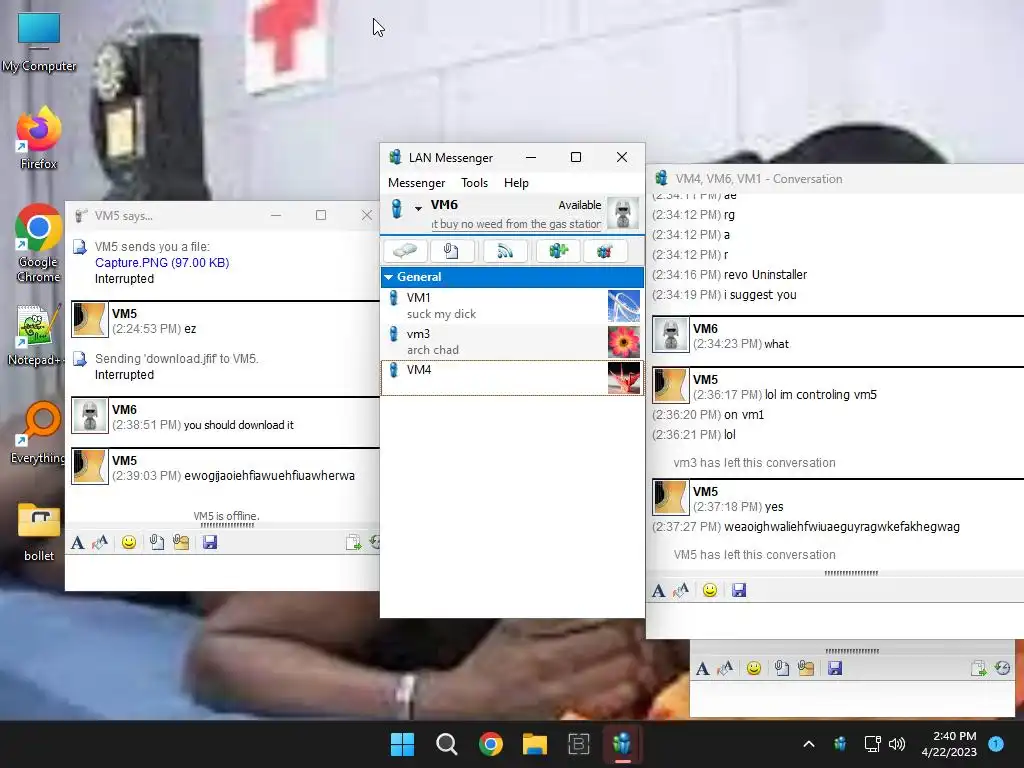The height and width of the screenshot is (768, 1024).
Task: Click the "revo Uninstaller" message
Action: point(765,275)
